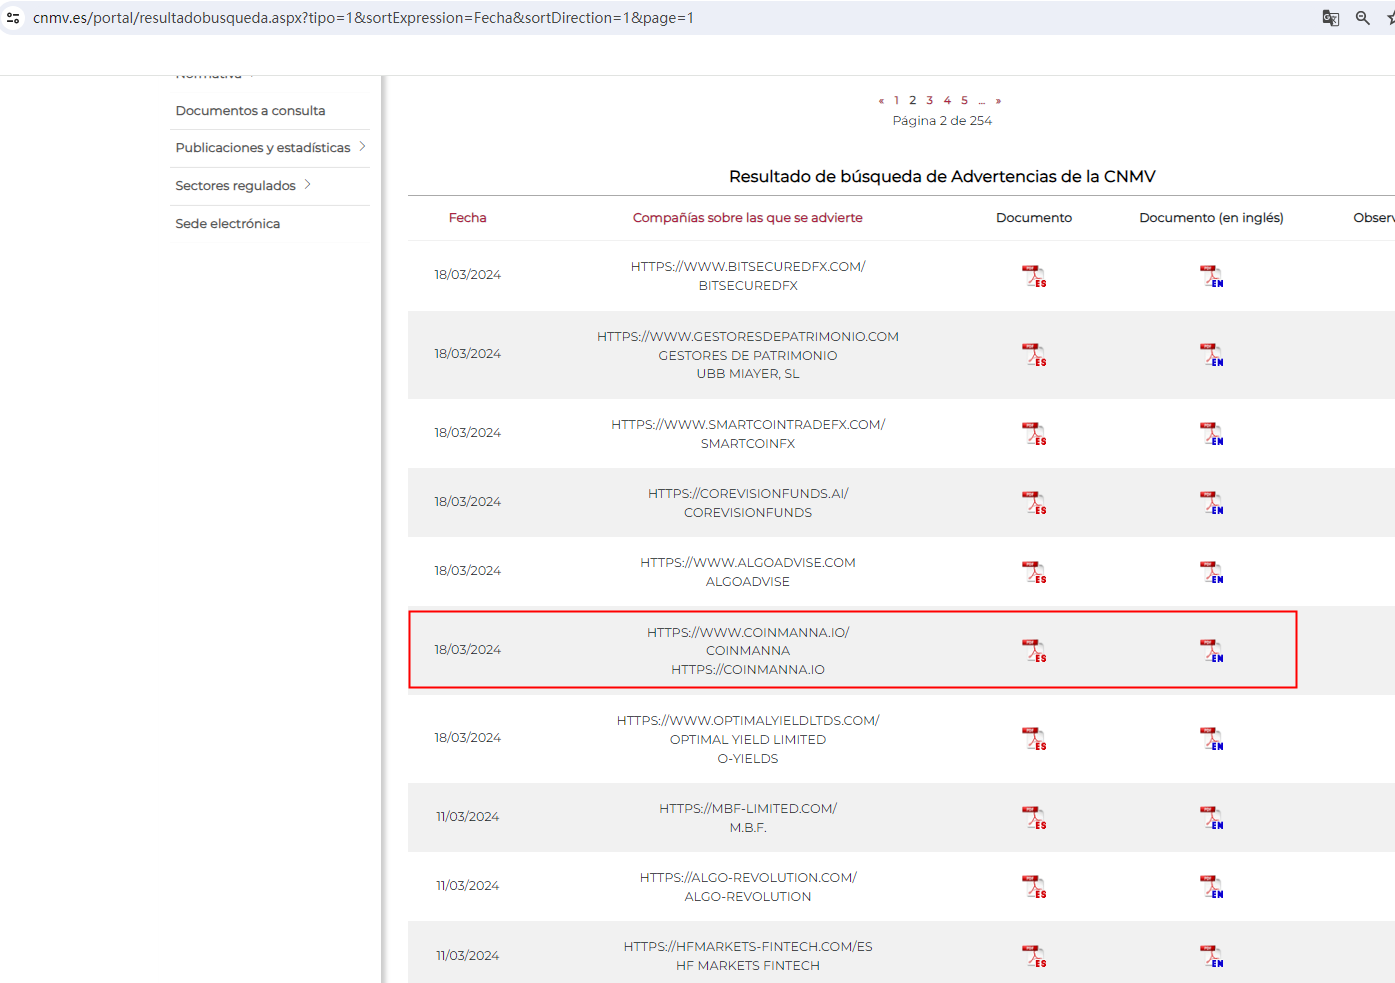Open English PDF for ALGOADVISE warning
Image resolution: width=1395 pixels, height=983 pixels.
point(1211,572)
